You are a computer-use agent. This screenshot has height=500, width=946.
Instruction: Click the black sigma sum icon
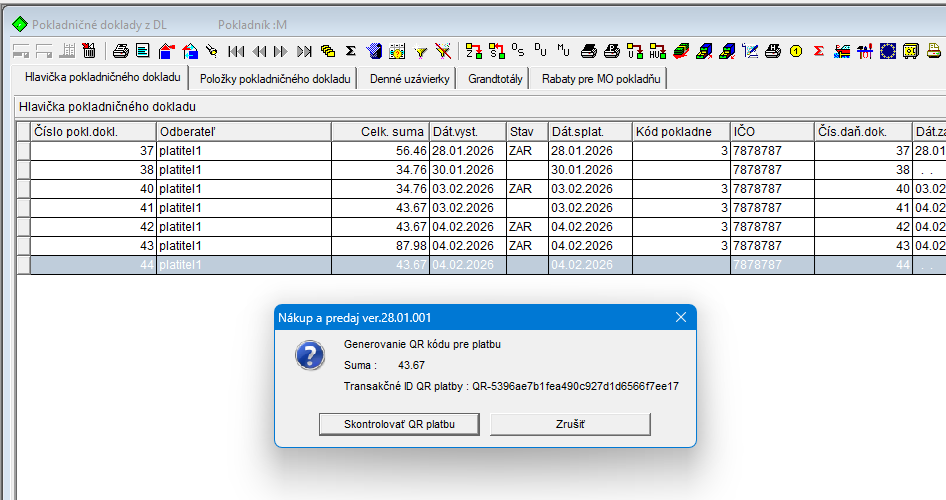[x=351, y=50]
